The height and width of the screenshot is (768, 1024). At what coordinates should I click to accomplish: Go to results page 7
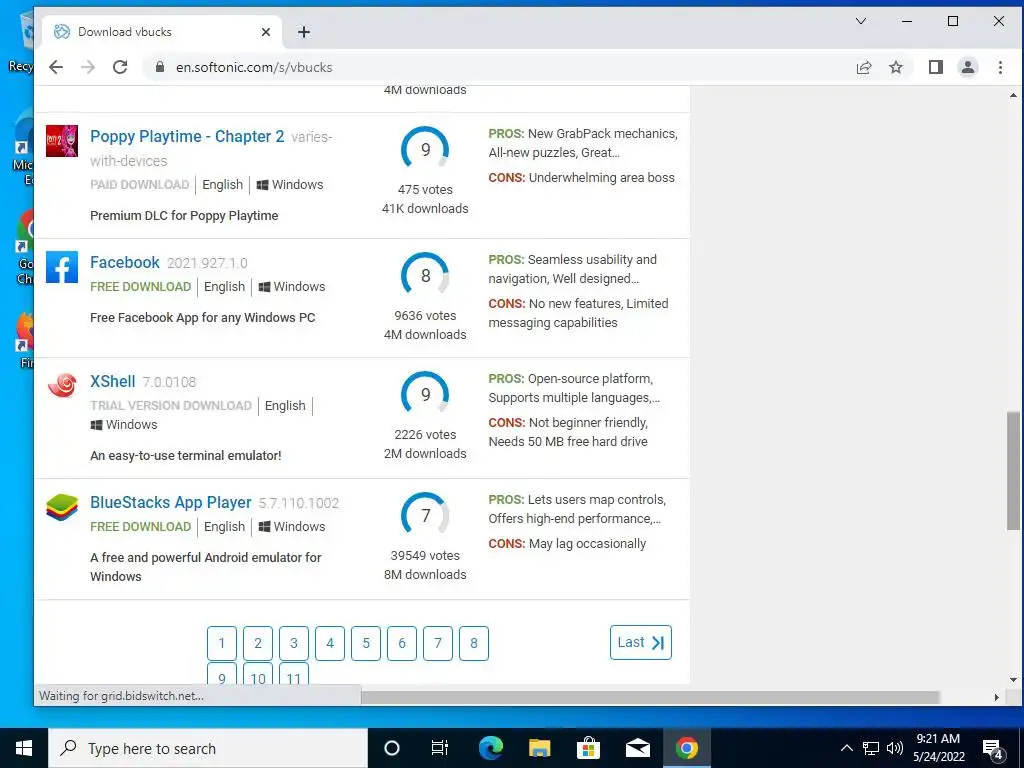tap(438, 643)
